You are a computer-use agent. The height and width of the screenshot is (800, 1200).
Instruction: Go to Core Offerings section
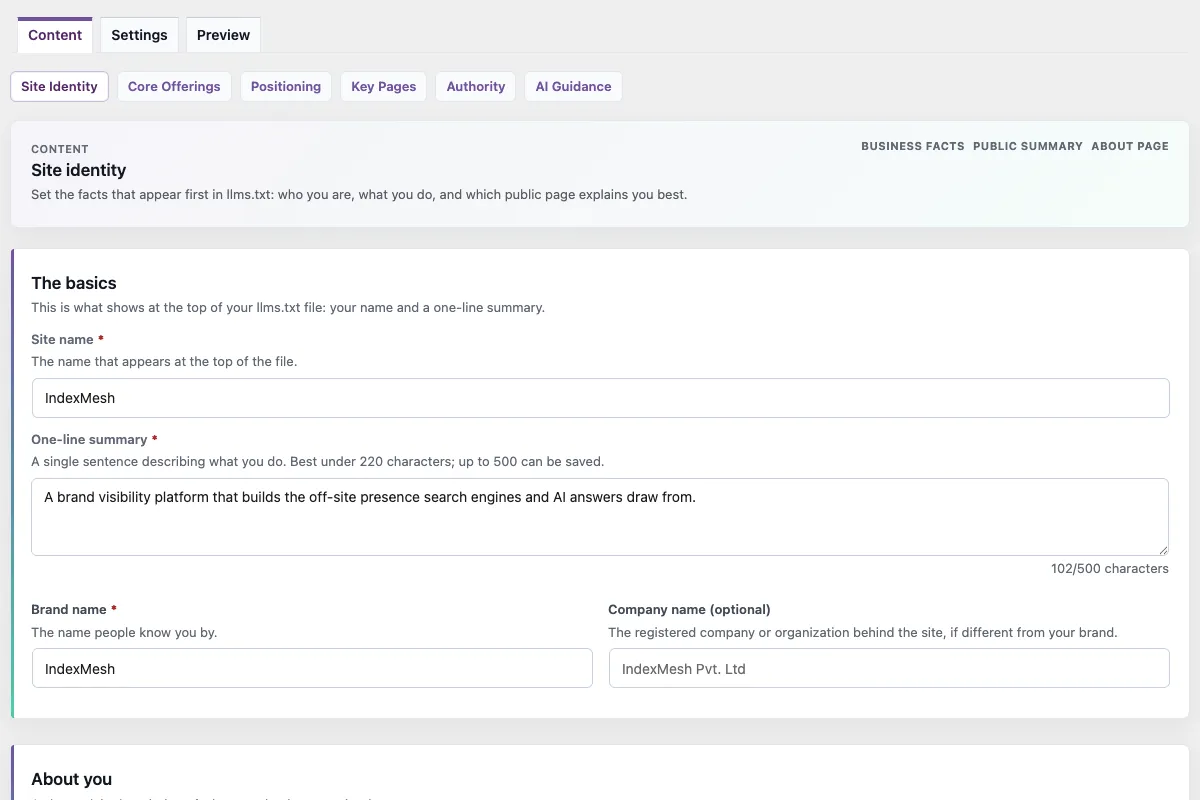tap(174, 86)
